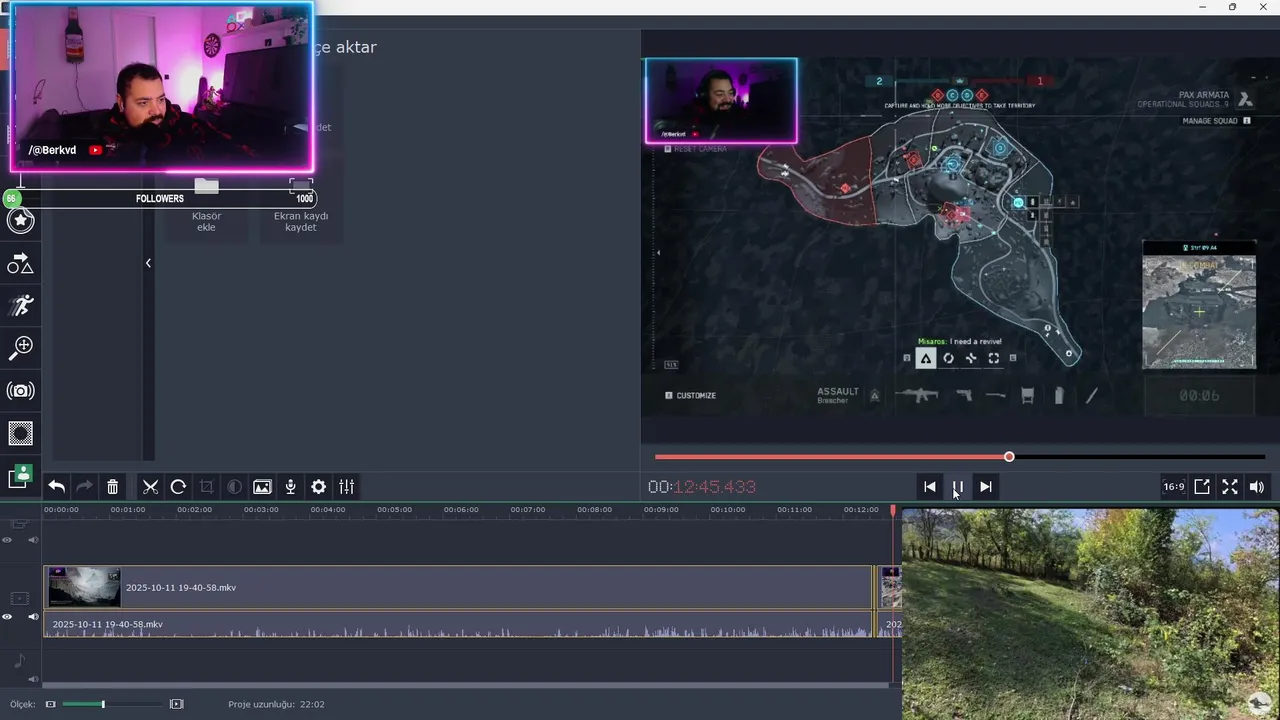Click the timeline horizontal scrollbar
Viewport: 1280px width, 720px height.
click(465, 686)
